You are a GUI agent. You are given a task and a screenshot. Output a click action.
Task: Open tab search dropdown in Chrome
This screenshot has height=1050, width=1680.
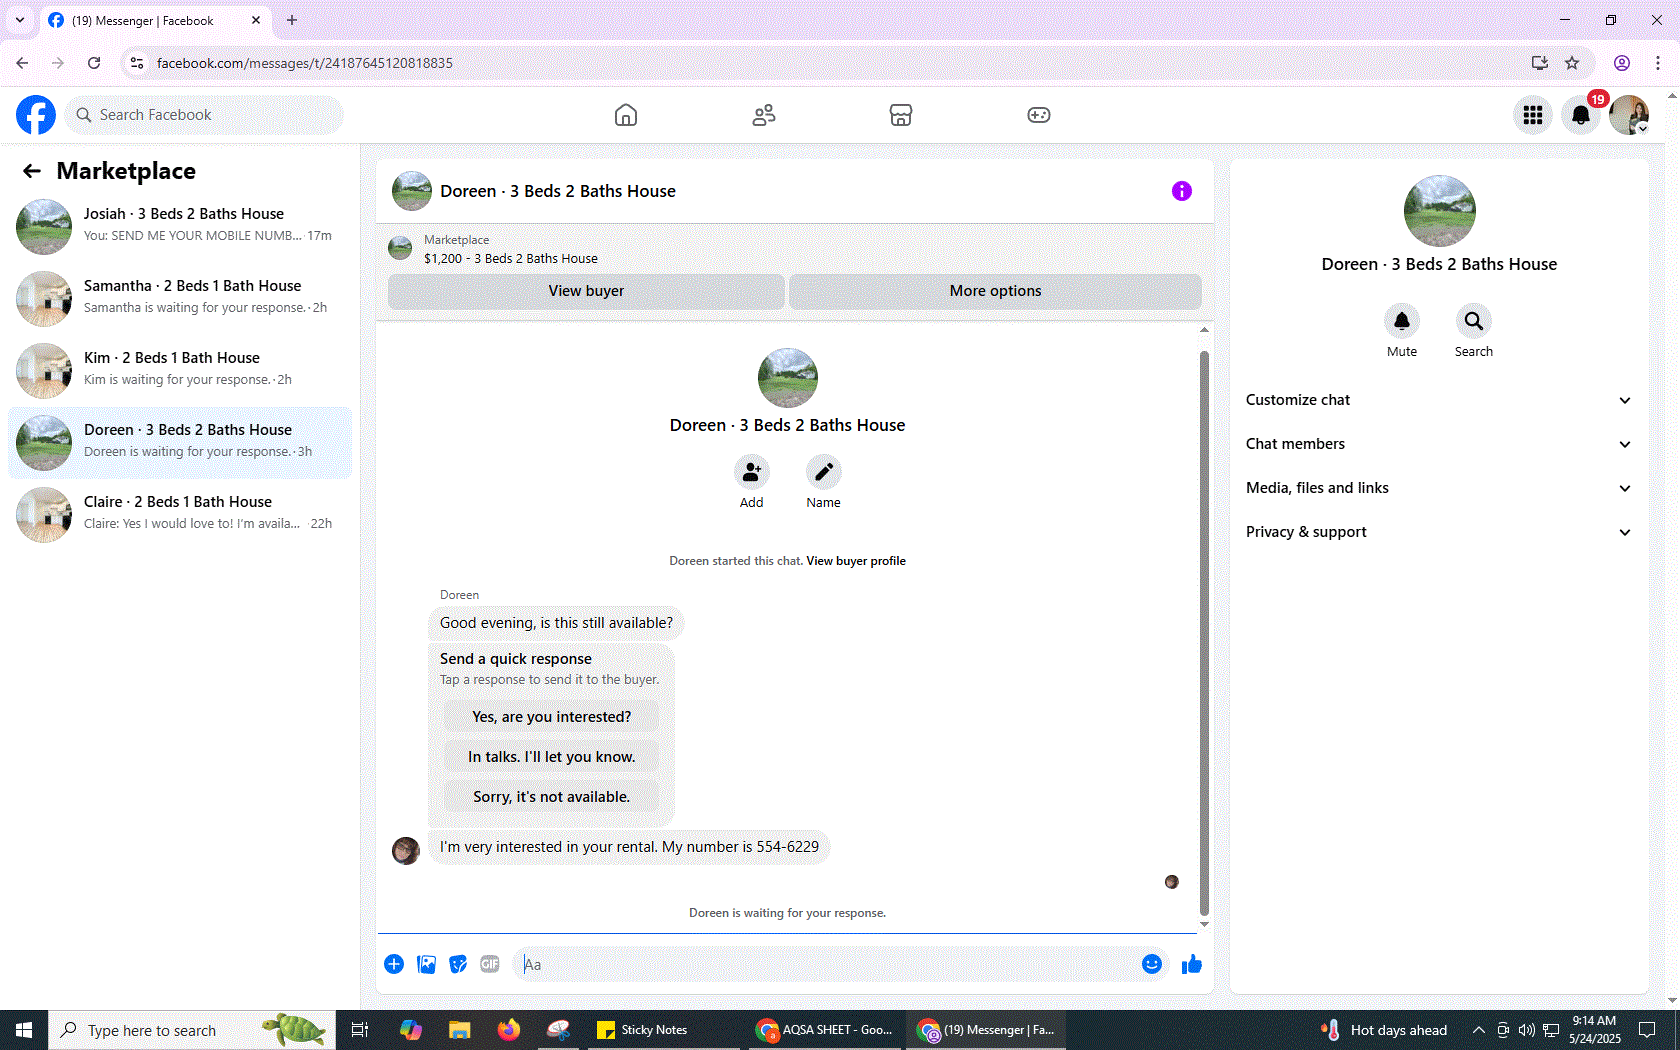coord(20,20)
